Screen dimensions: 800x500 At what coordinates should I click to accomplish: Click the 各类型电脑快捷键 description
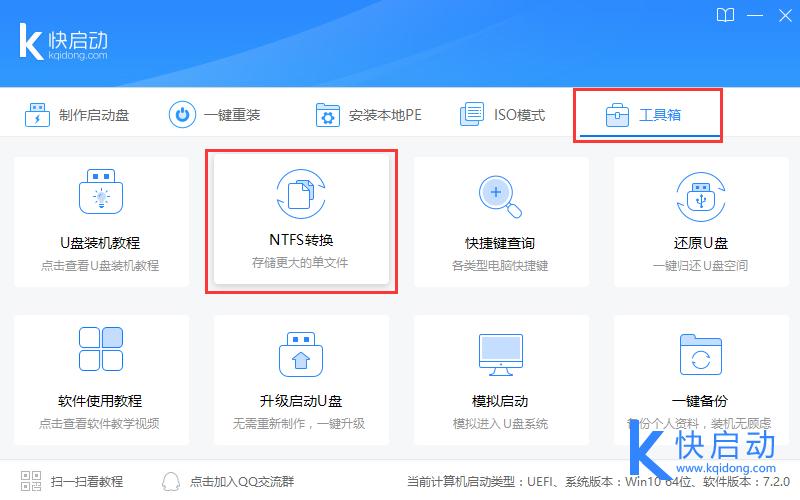click(x=500, y=266)
